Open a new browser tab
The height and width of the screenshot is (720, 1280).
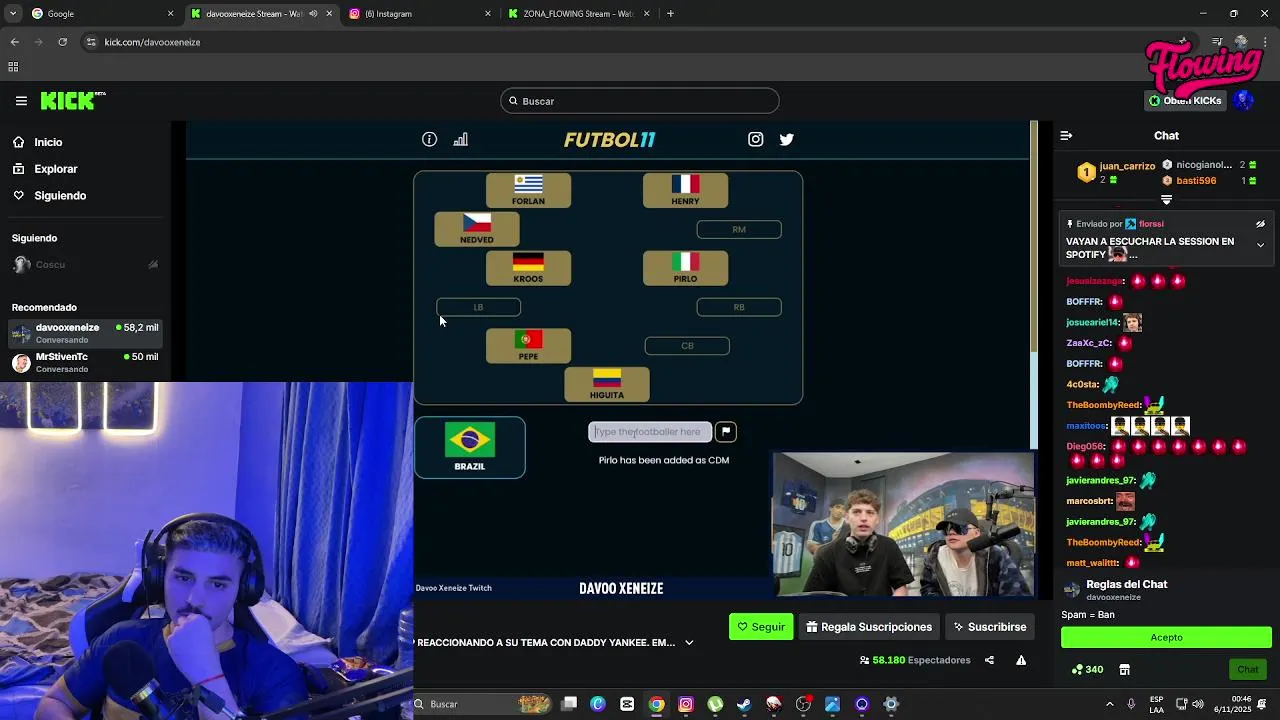coord(670,14)
